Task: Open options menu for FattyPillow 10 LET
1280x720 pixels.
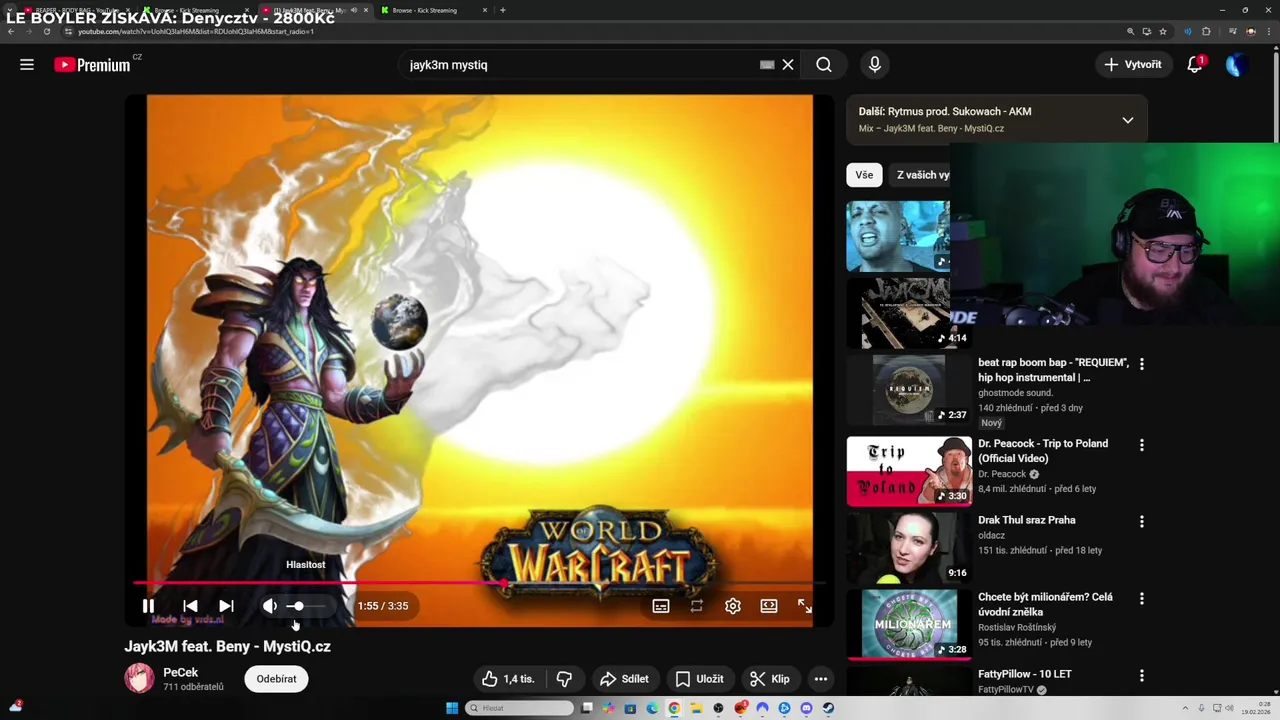Action: click(x=1142, y=675)
